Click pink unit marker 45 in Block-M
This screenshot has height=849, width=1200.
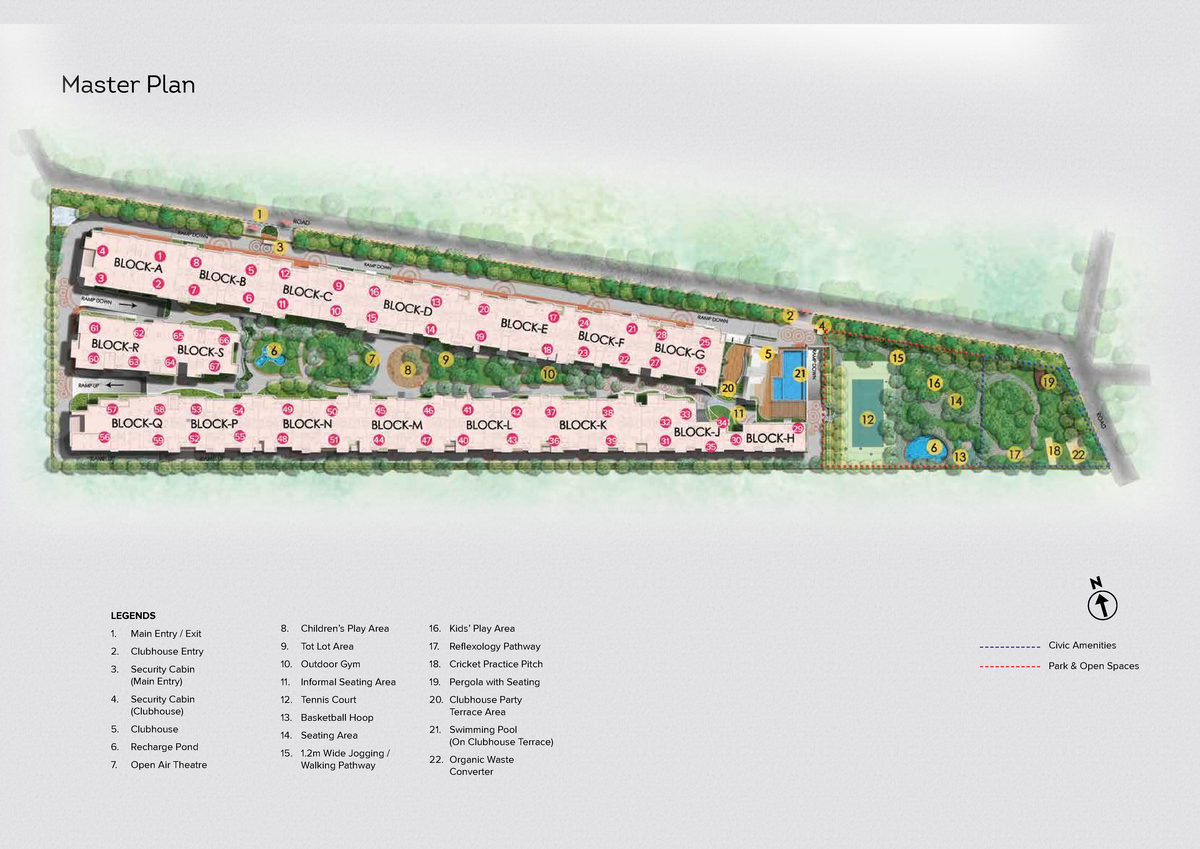tap(381, 410)
